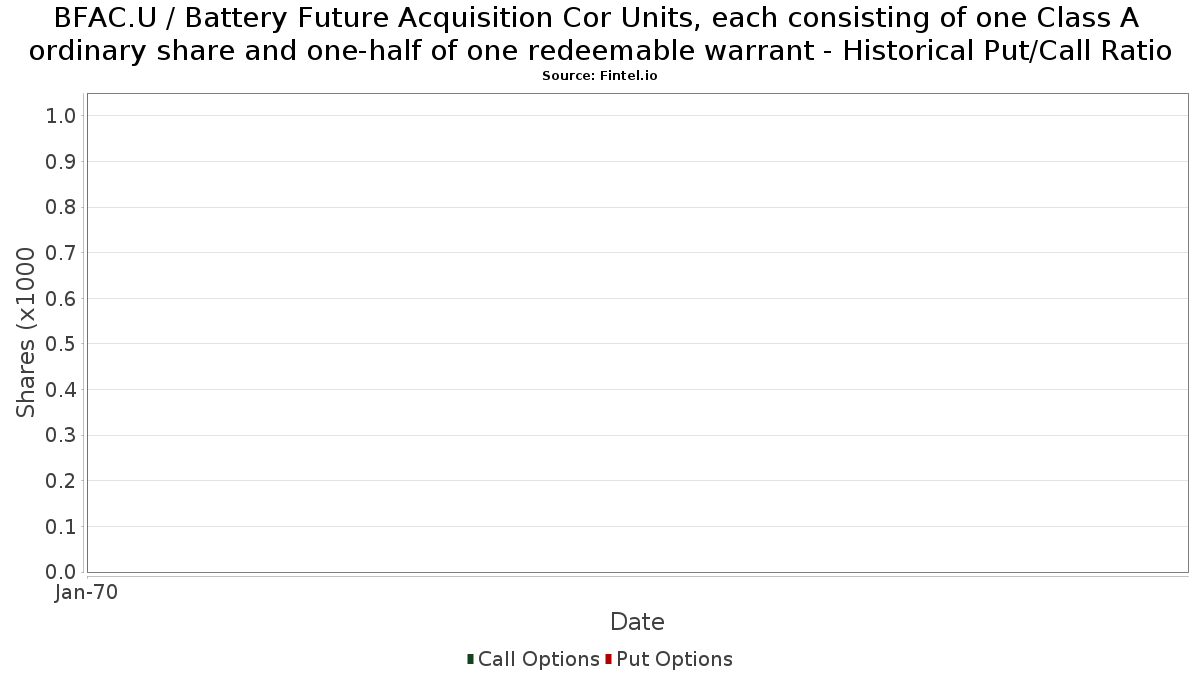
Task: Click the 0.4 y-axis tick label
Action: (x=61, y=389)
